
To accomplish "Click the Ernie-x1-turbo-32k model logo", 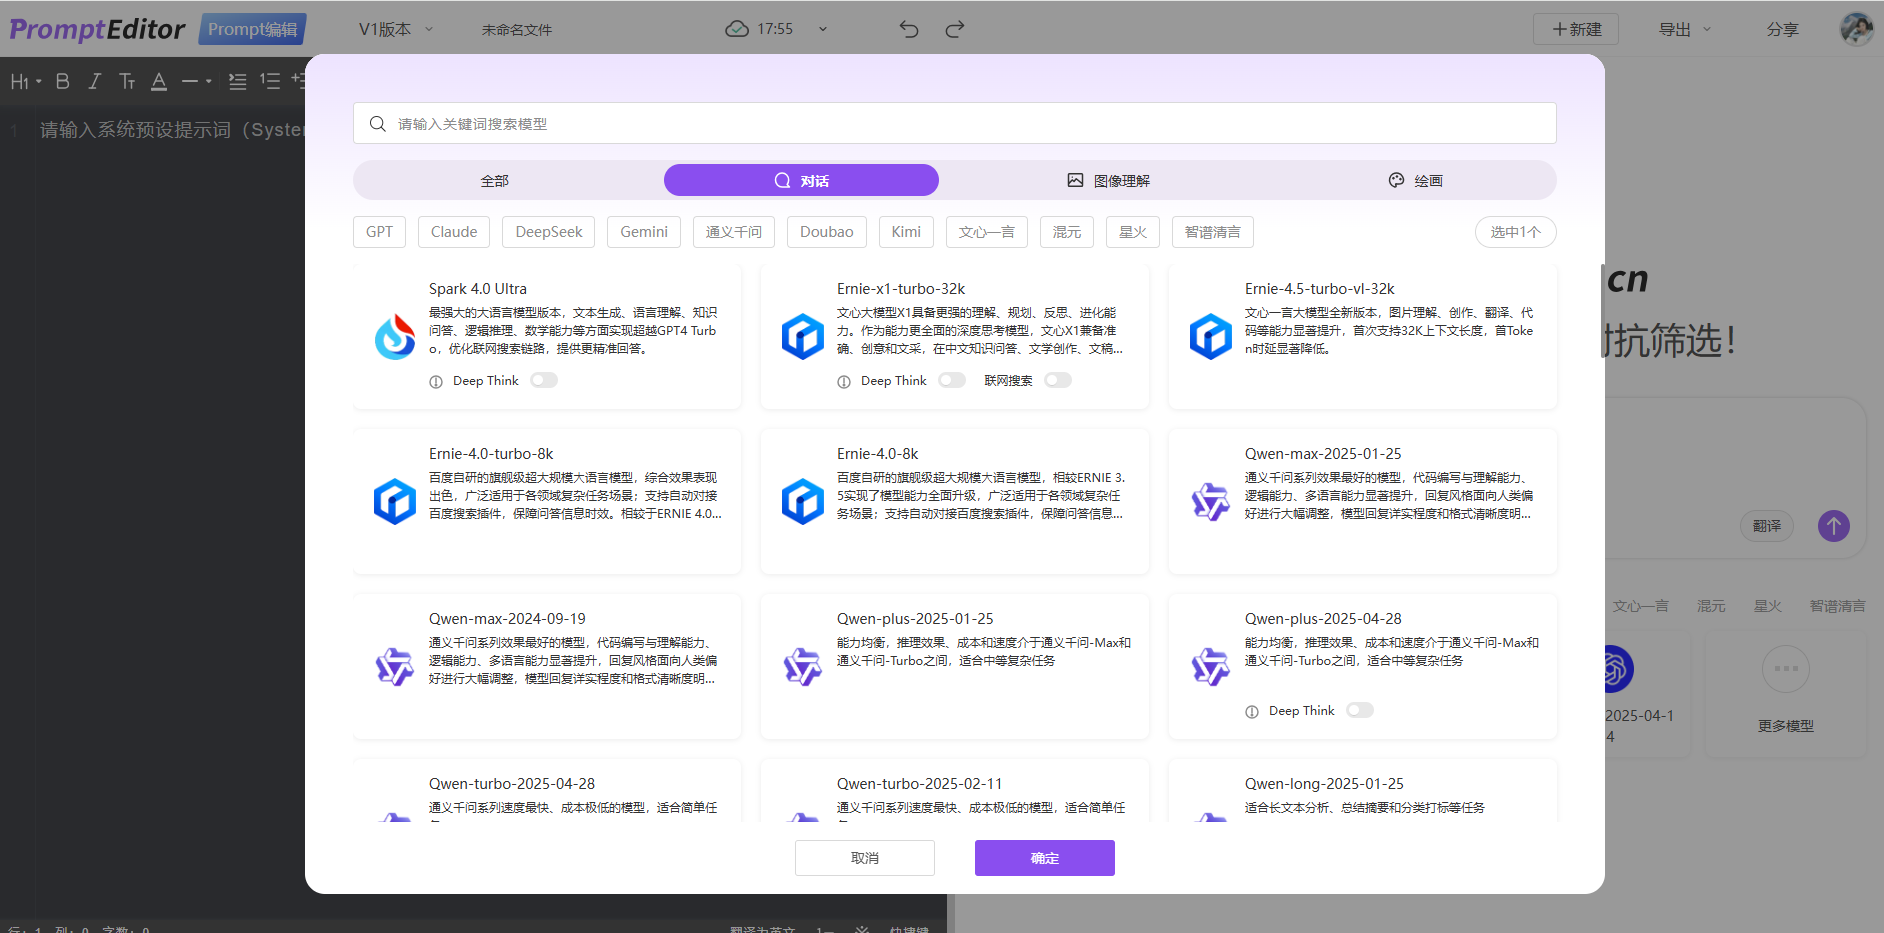I will [x=802, y=337].
